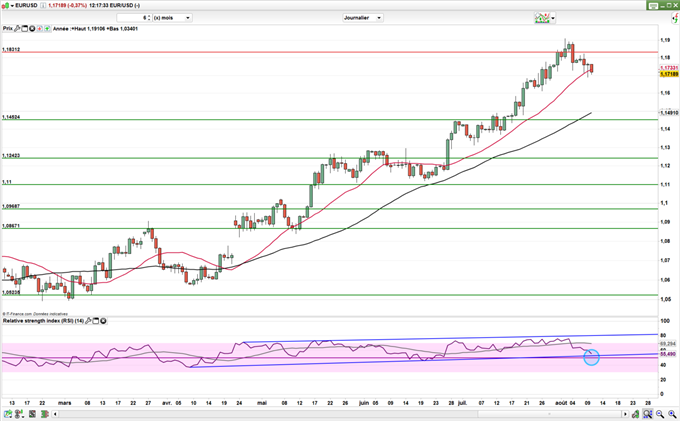Click the Relative strength index (RSI) label
The width and height of the screenshot is (680, 421).
(x=43, y=321)
